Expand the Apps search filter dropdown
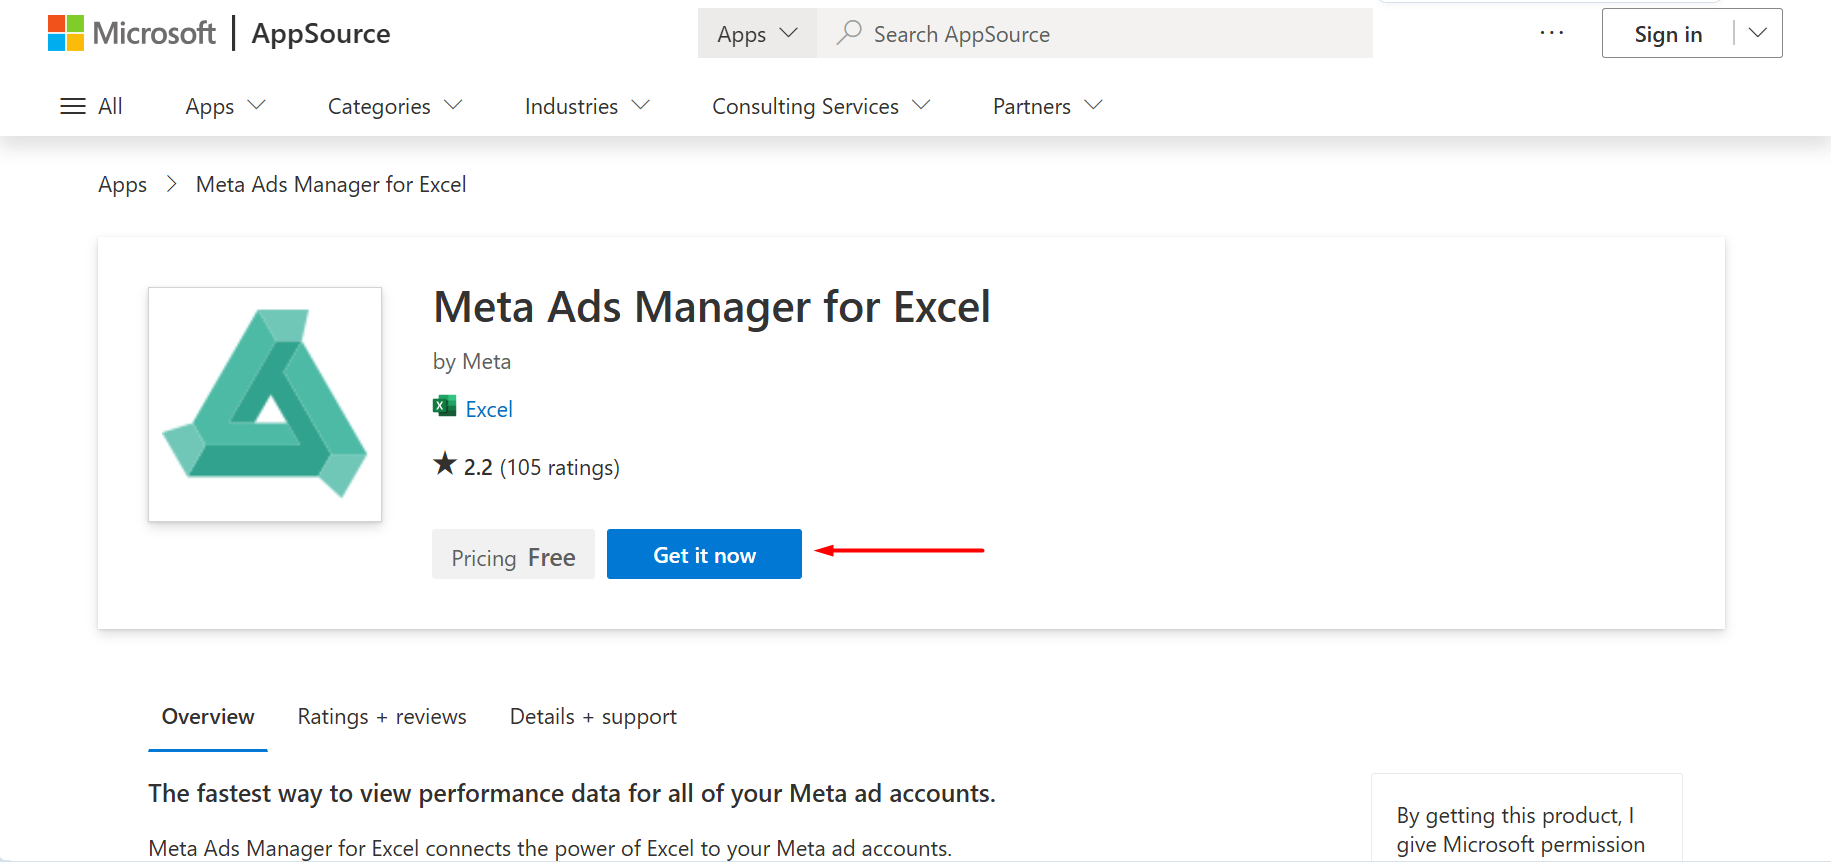This screenshot has width=1831, height=862. (x=757, y=33)
